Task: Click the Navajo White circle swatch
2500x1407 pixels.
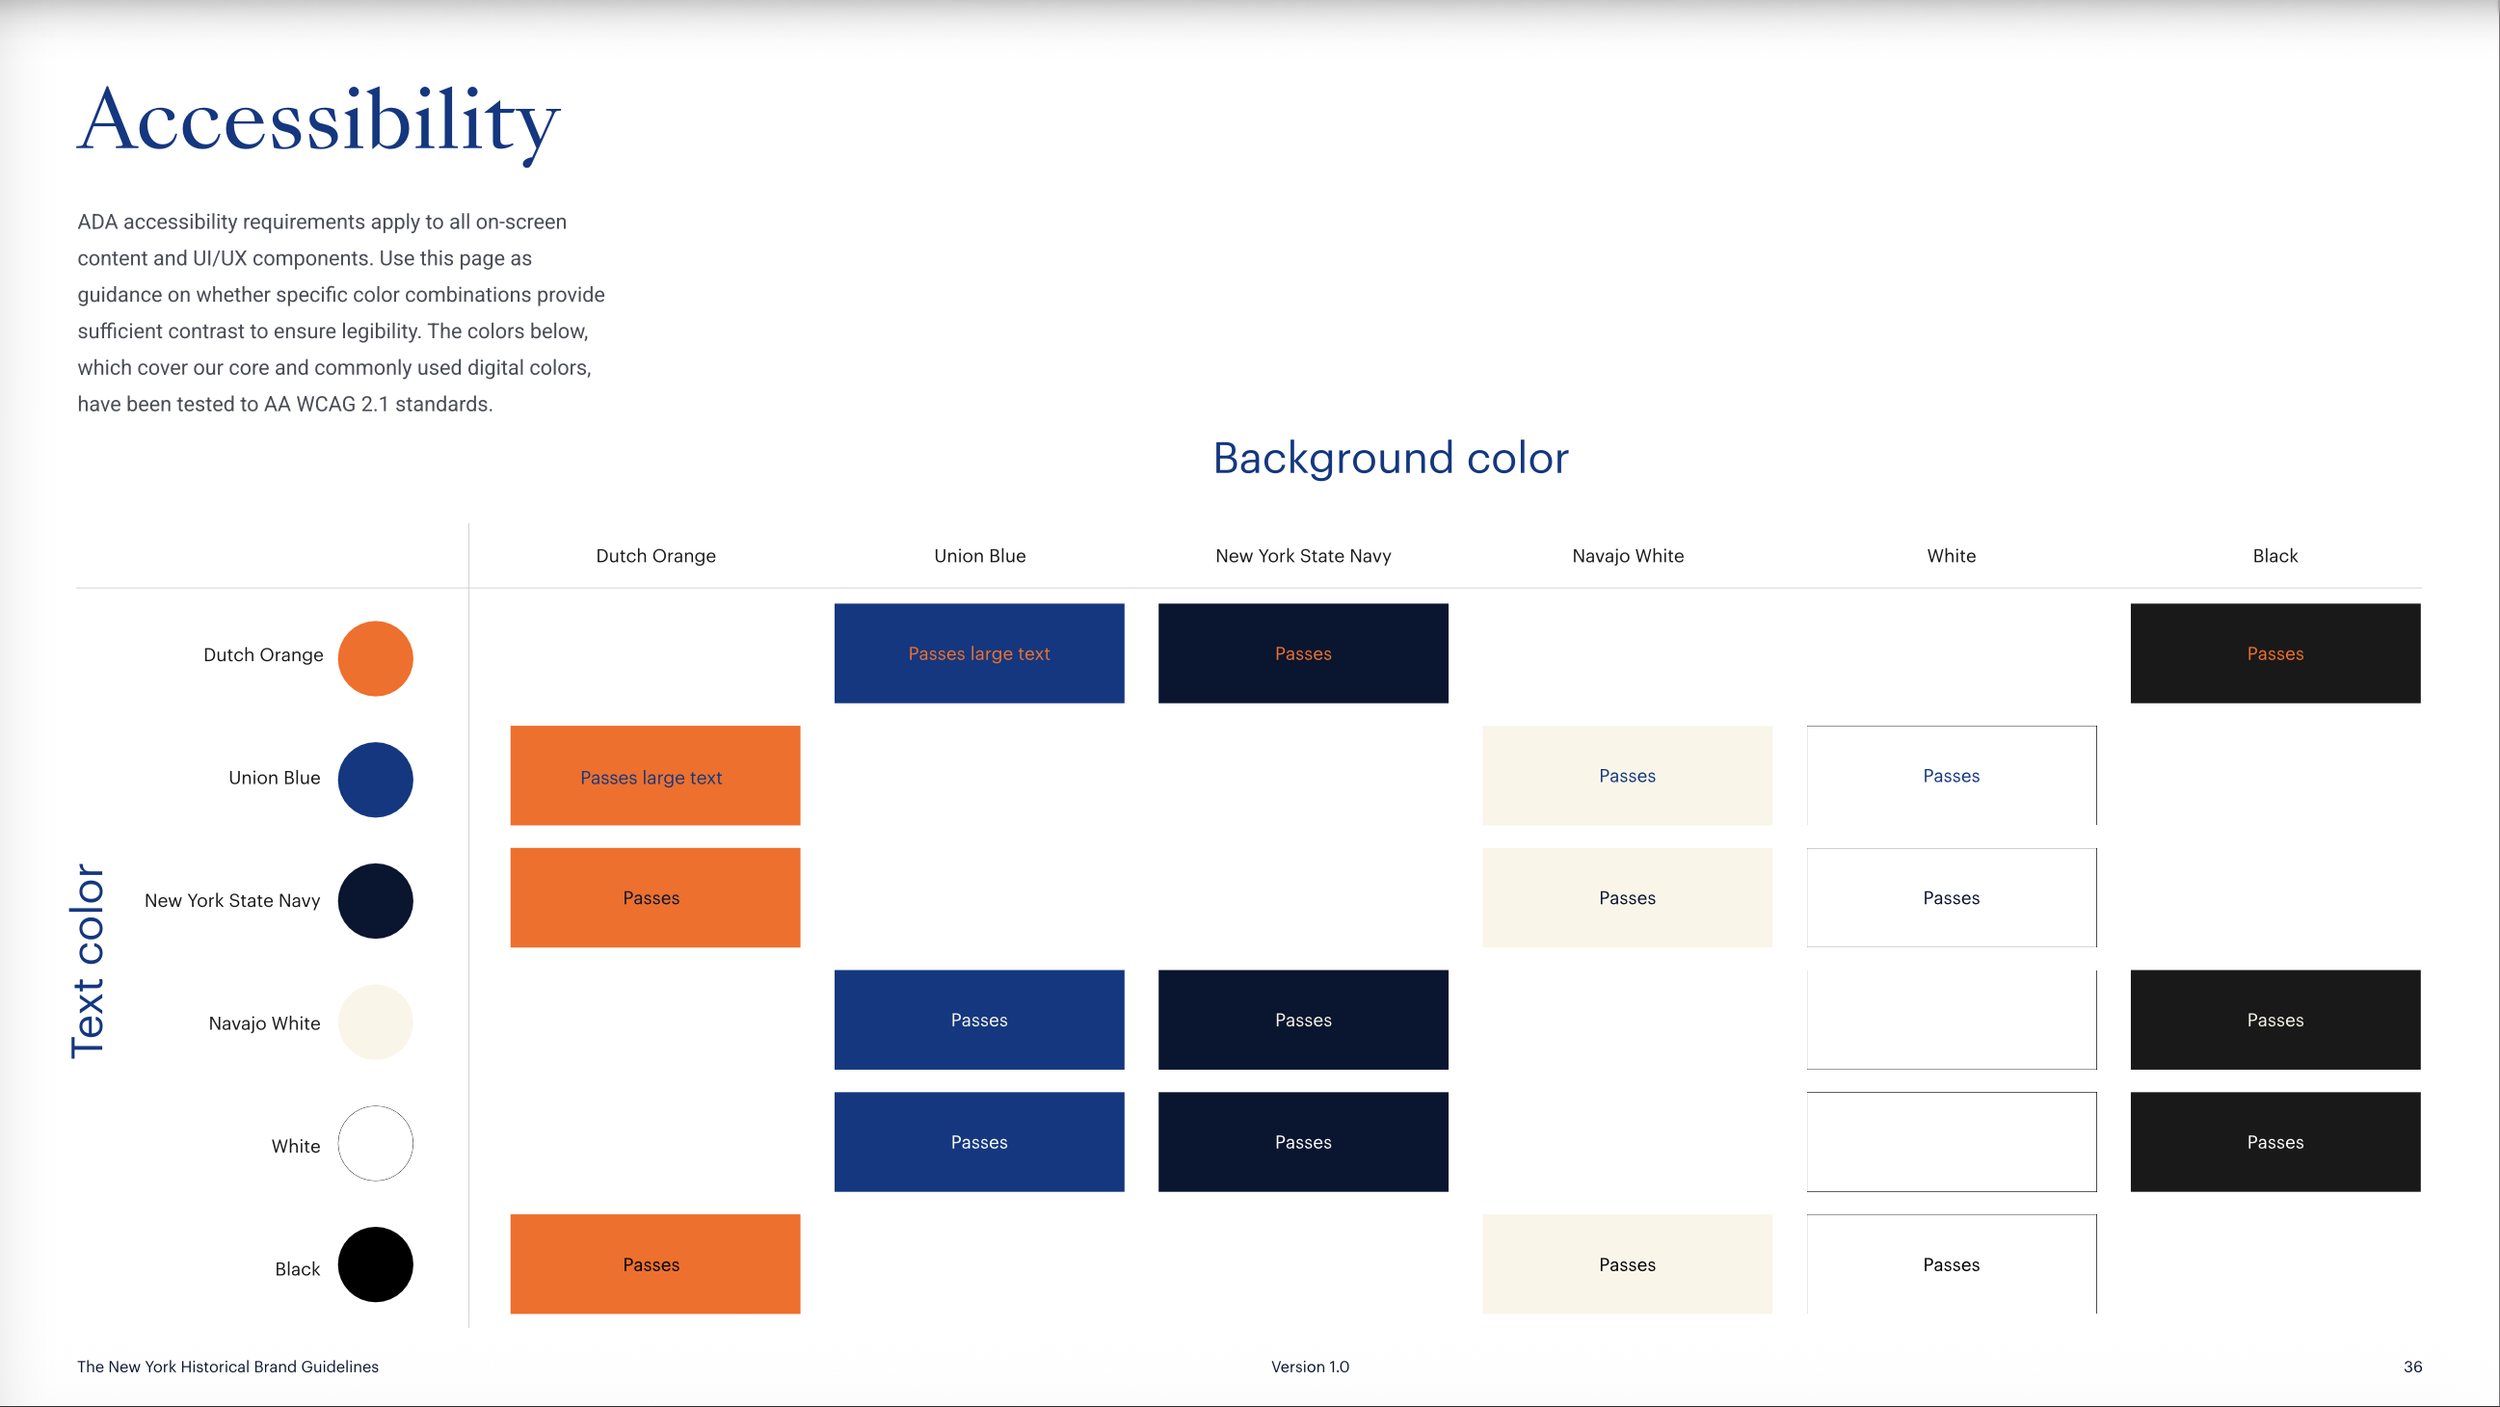Action: 375,1022
